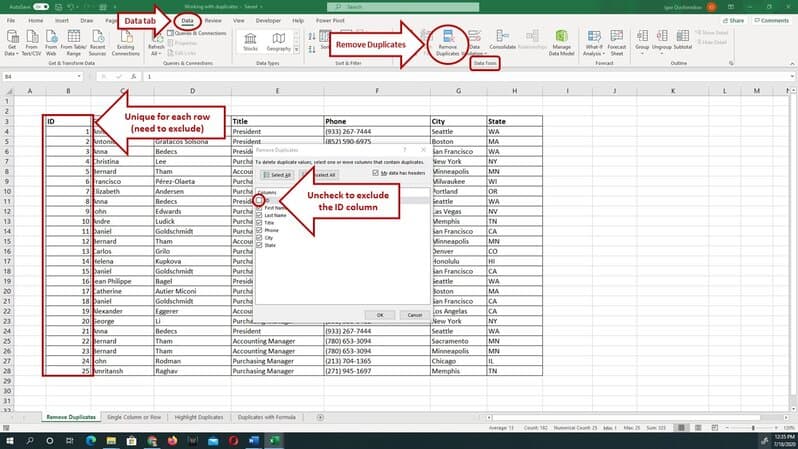Screen dimensions: 798x449
Task: Click the column F header
Action: (x=377, y=91)
